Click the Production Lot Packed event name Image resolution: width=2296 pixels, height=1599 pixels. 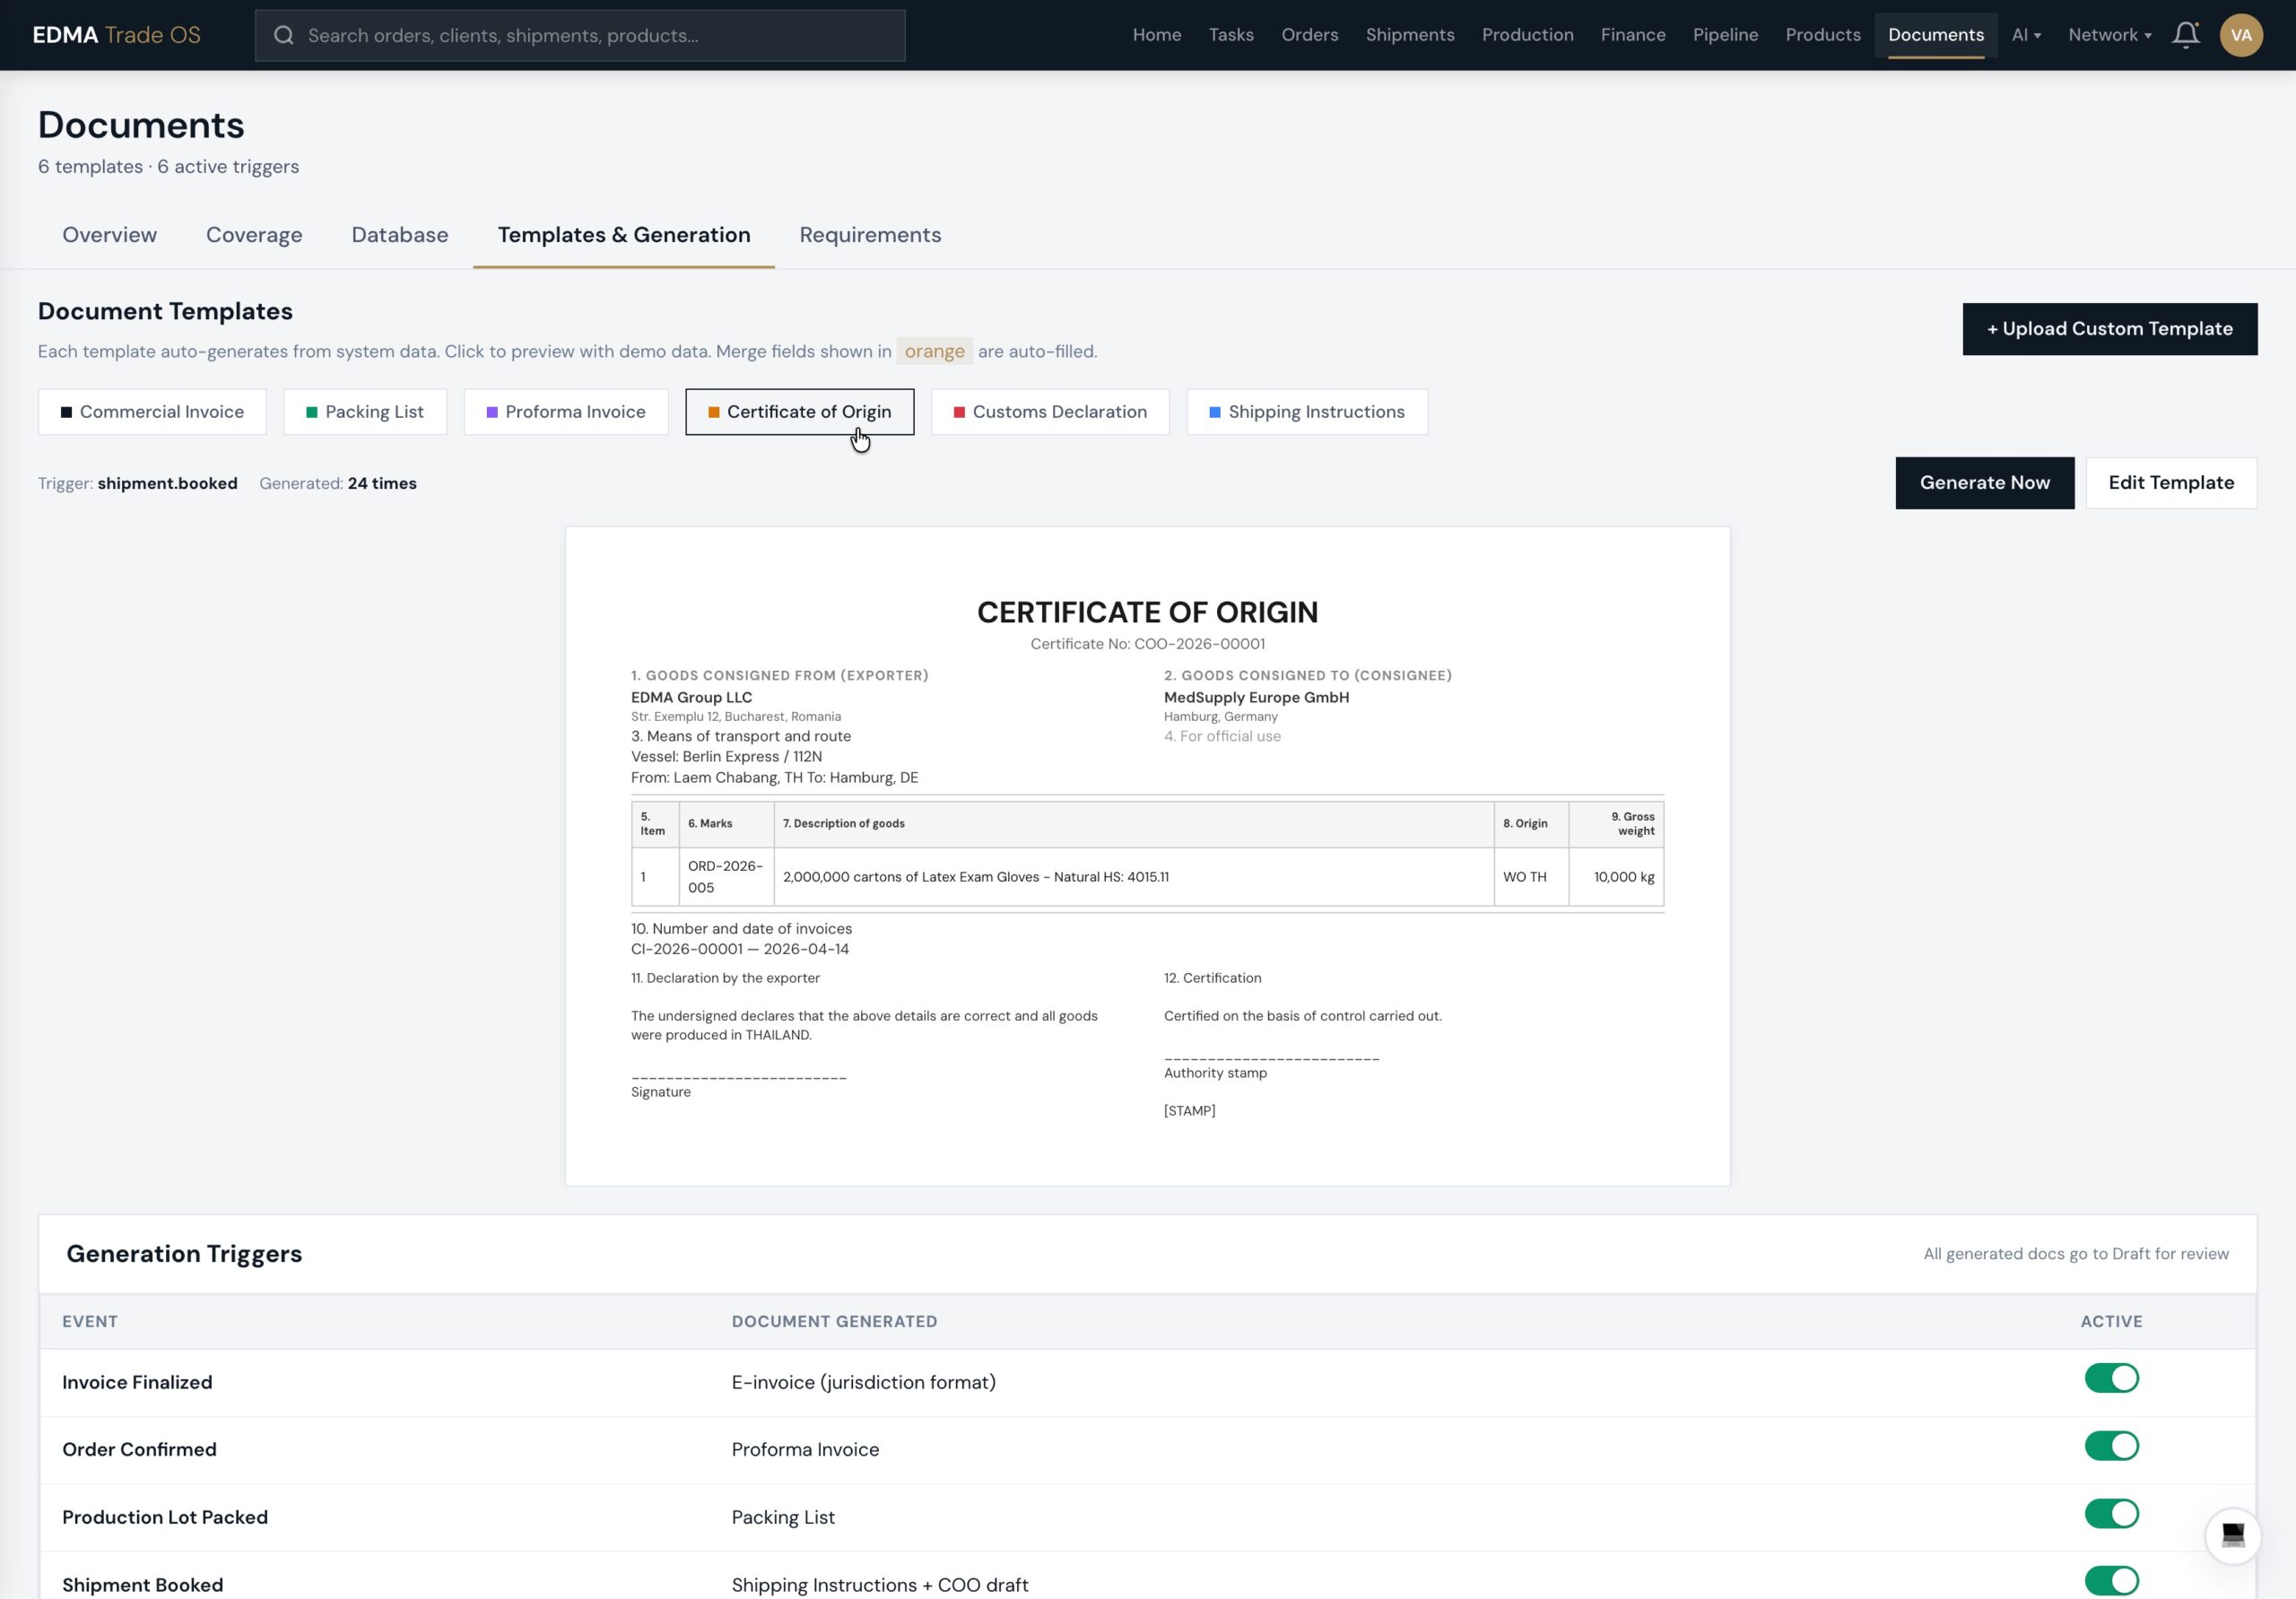[x=165, y=1517]
